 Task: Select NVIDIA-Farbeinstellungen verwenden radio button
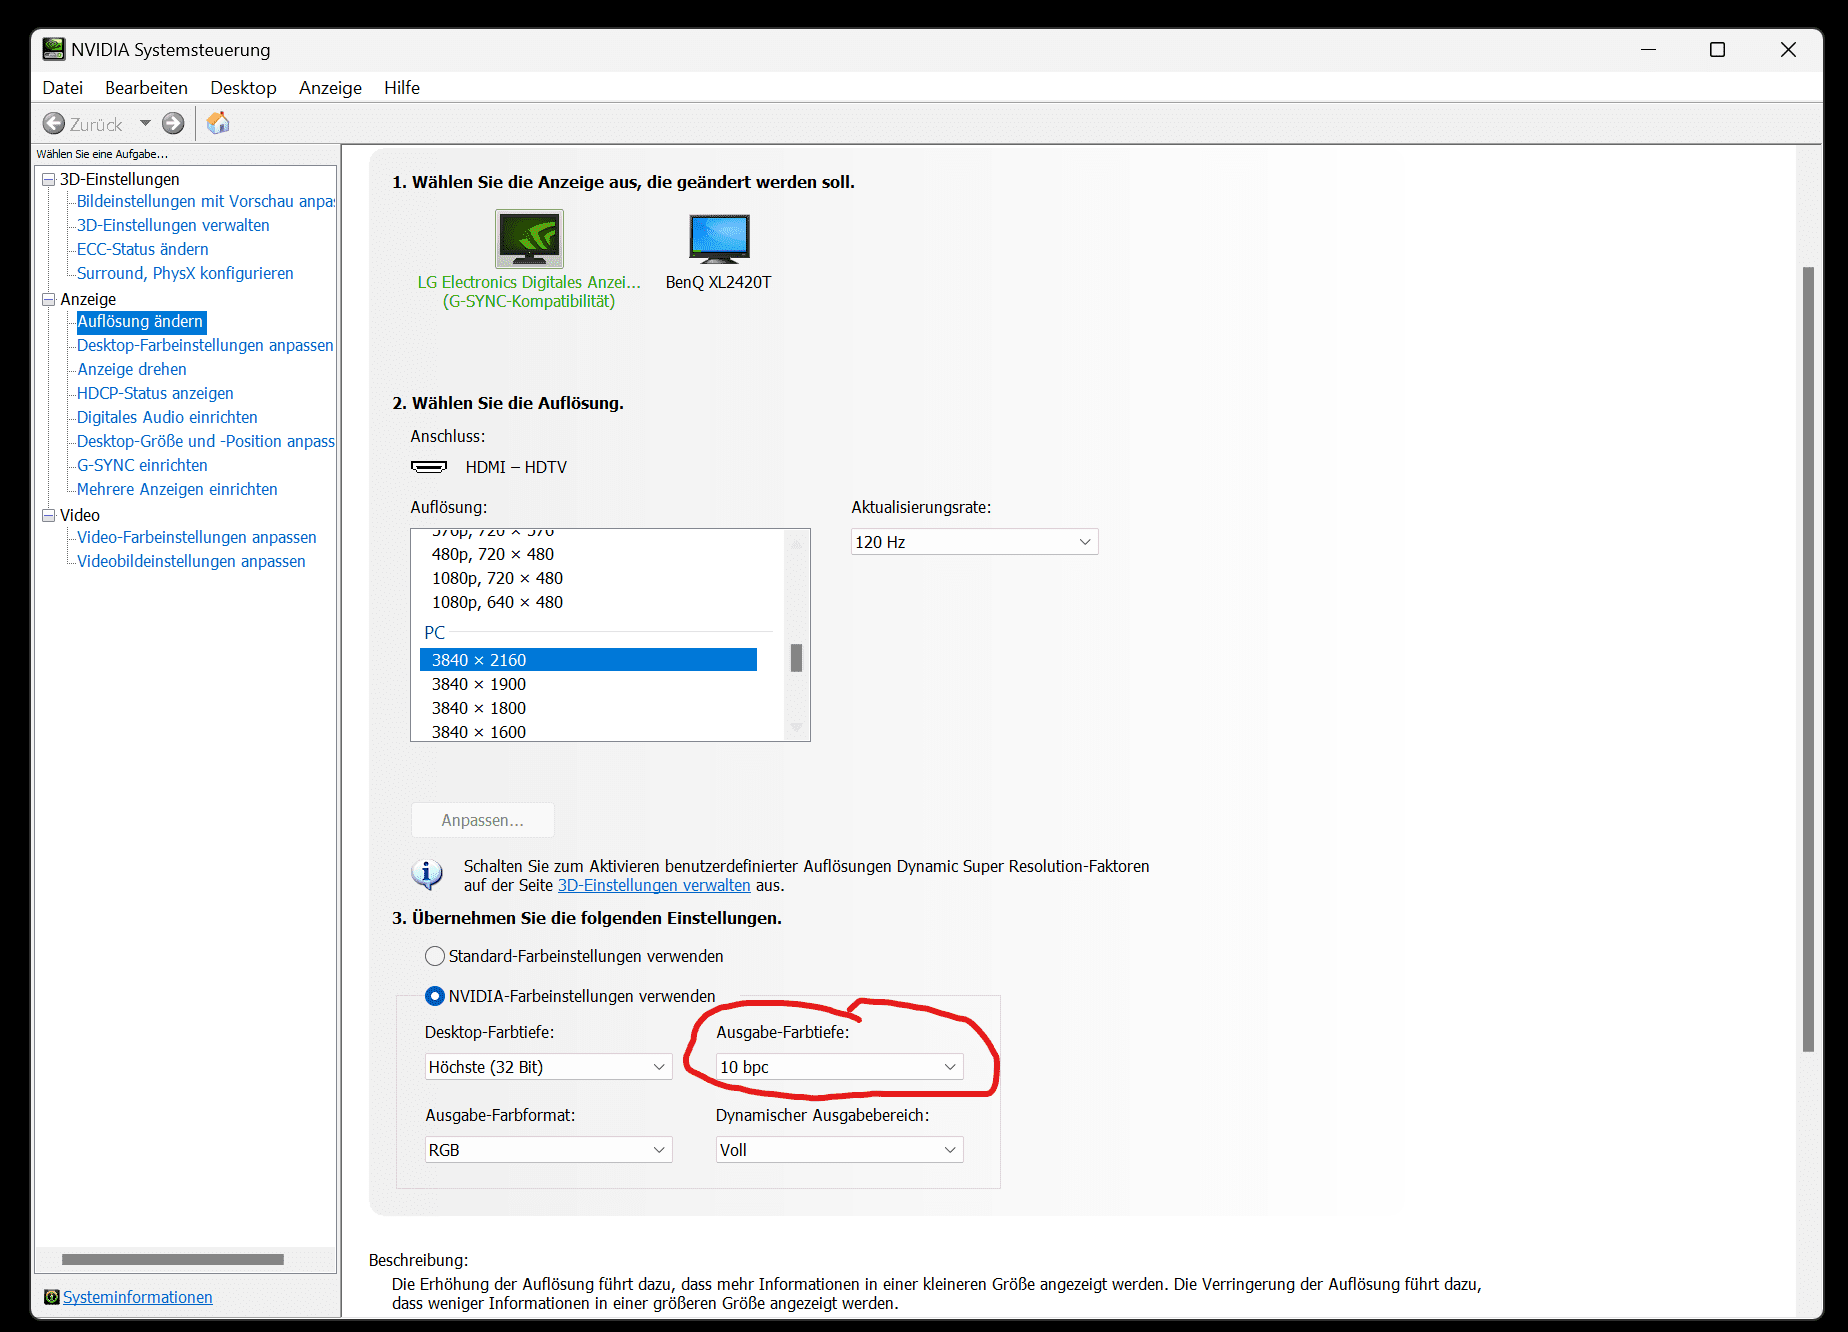[x=435, y=996]
